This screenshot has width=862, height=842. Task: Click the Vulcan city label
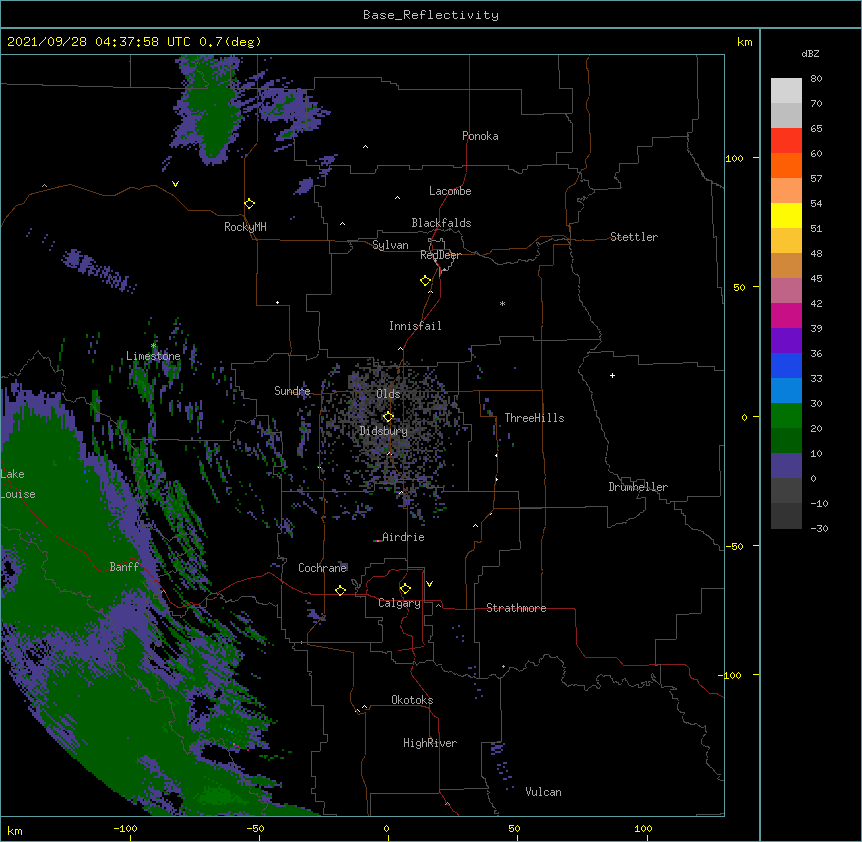click(543, 792)
